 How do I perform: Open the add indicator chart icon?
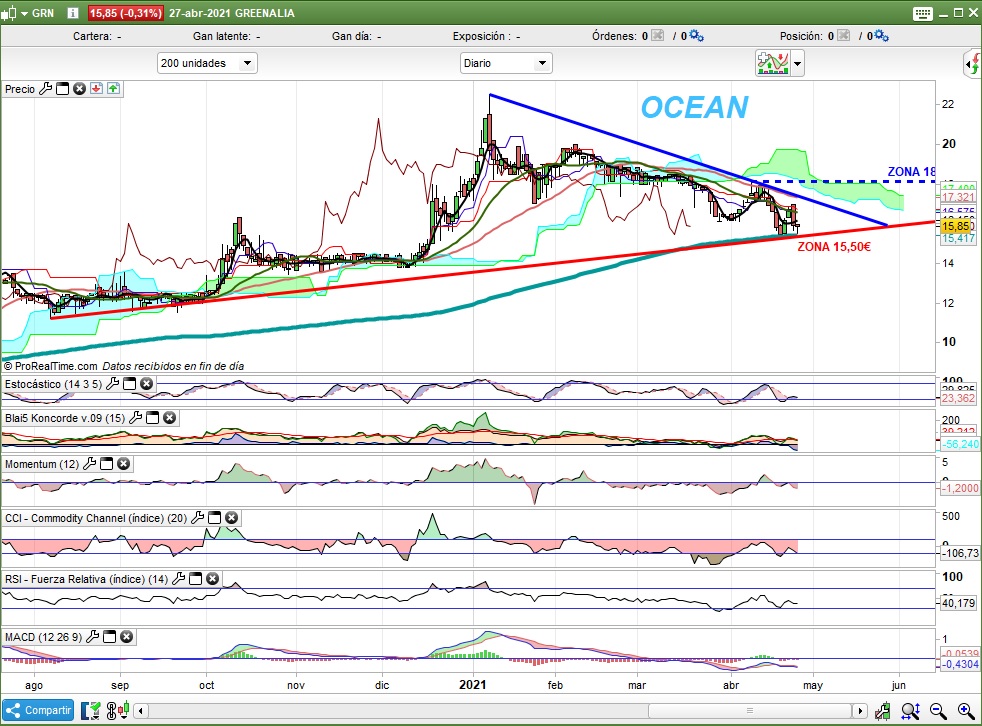[x=773, y=63]
